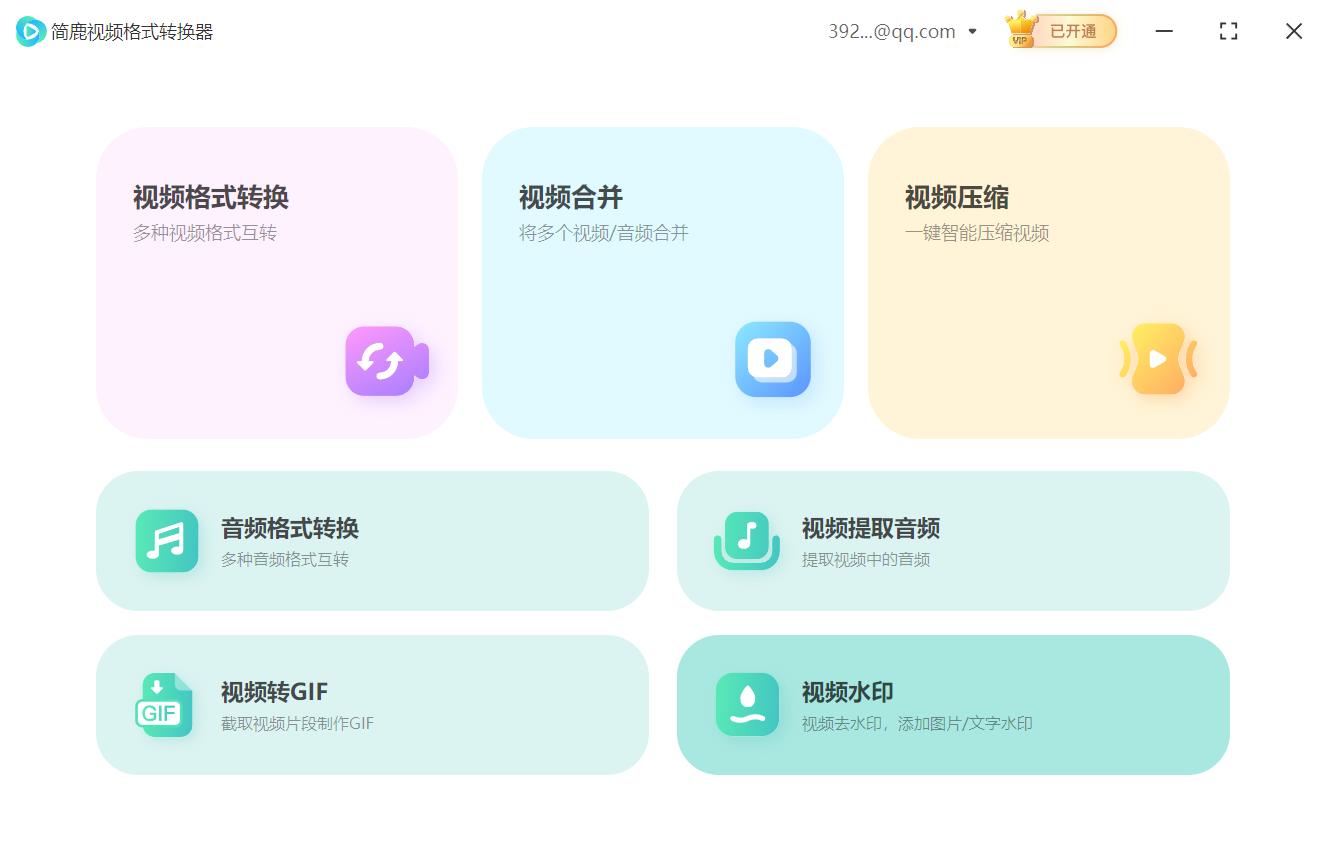Open 视频压缩 to compress videos
Viewport: 1326px width, 860px height.
[1048, 283]
